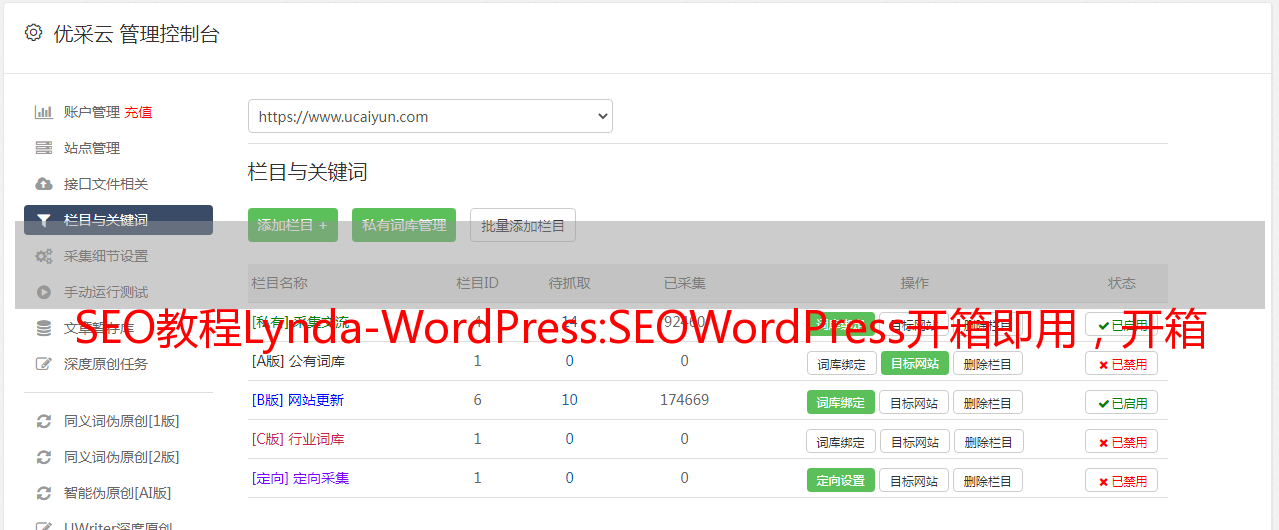Image resolution: width=1279 pixels, height=530 pixels.
Task: Toggle 已禁用 status for [A版] 公有词库
Action: (x=1122, y=363)
